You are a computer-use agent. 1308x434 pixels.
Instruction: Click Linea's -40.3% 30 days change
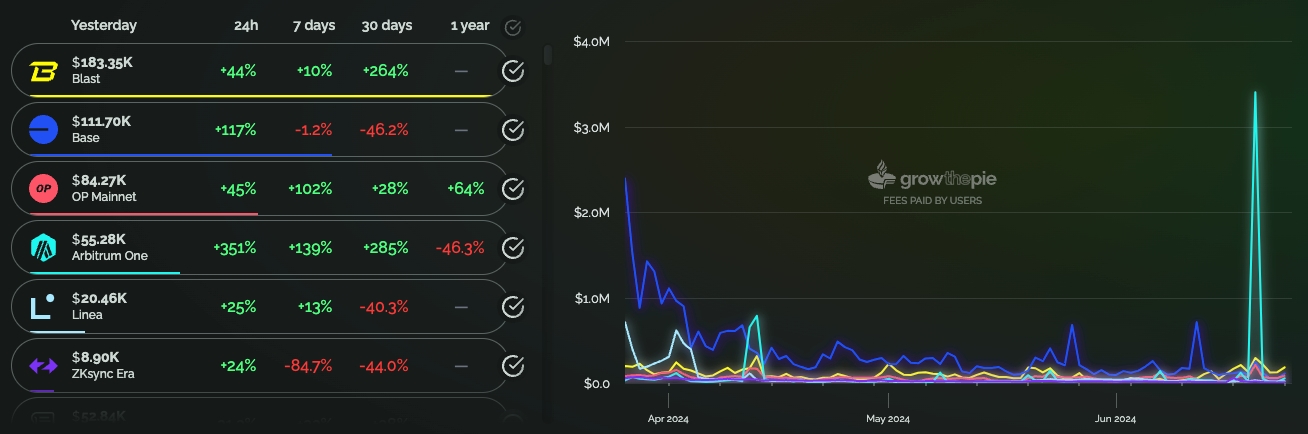click(386, 307)
